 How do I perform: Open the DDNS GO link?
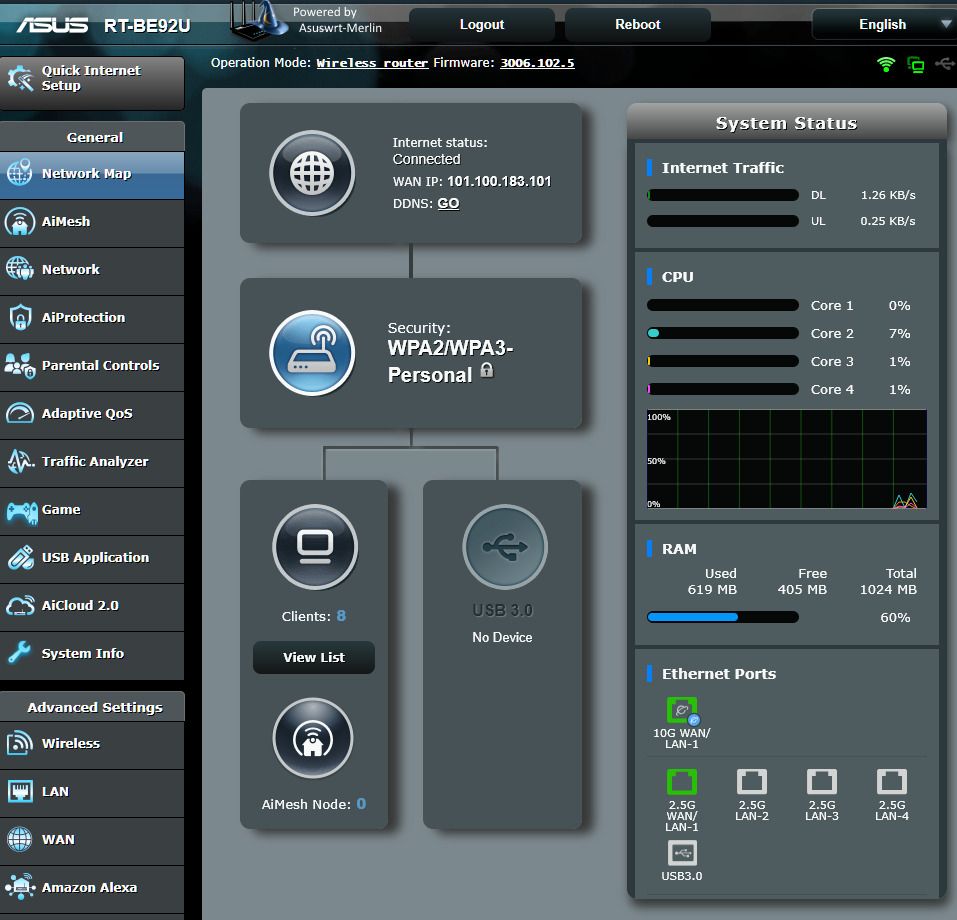point(448,203)
